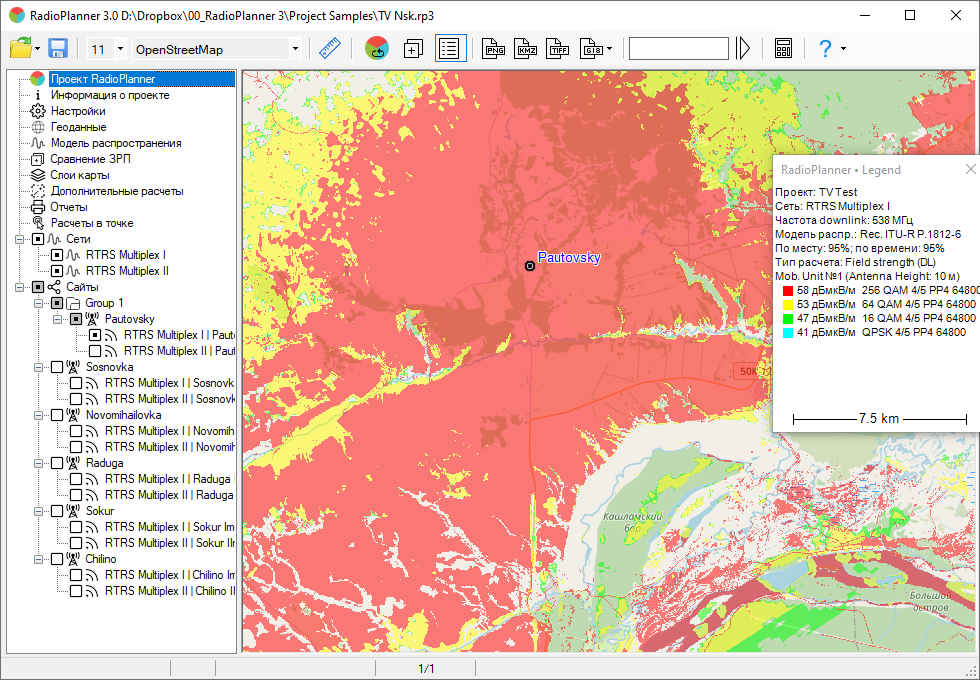The image size is (980, 680).
Task: Enable the Sosnovka site checkbox
Action: [x=57, y=367]
